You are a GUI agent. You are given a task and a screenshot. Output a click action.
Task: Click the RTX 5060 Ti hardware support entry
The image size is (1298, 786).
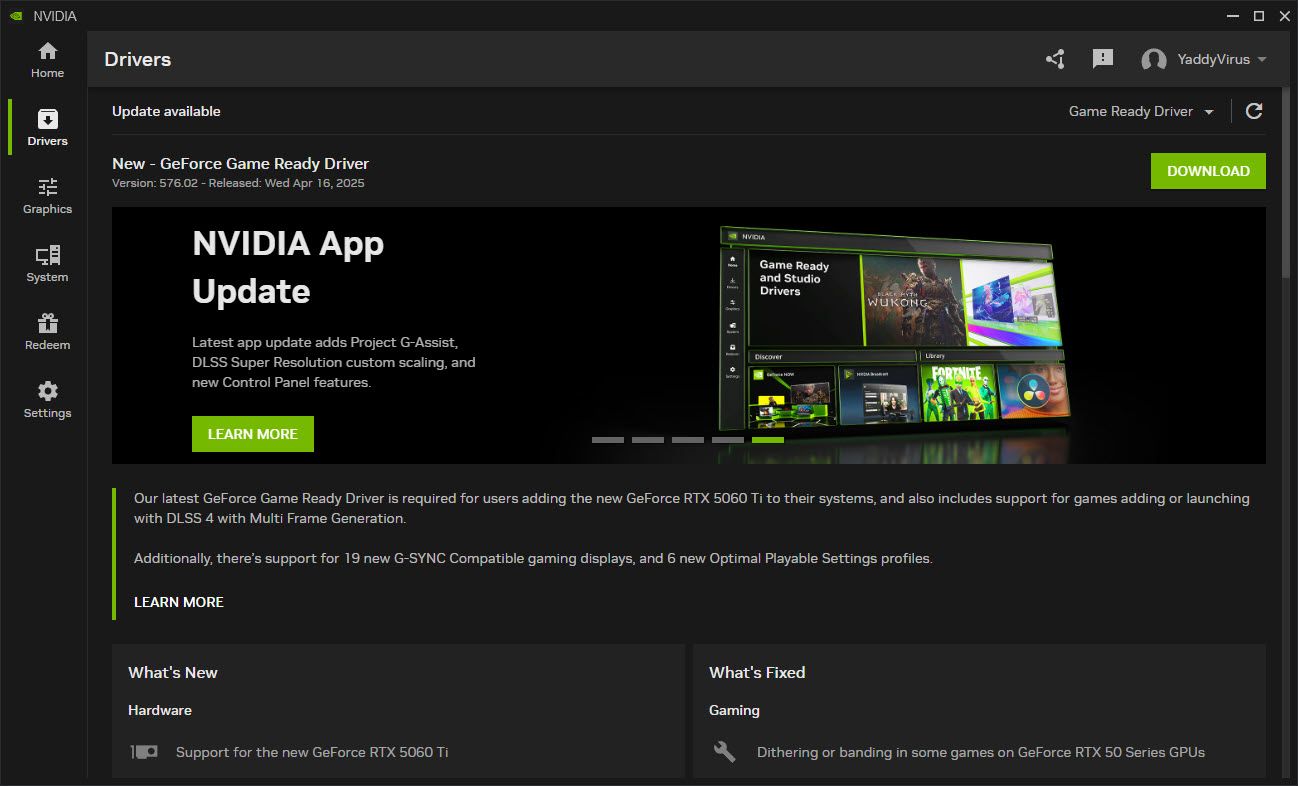coord(312,752)
